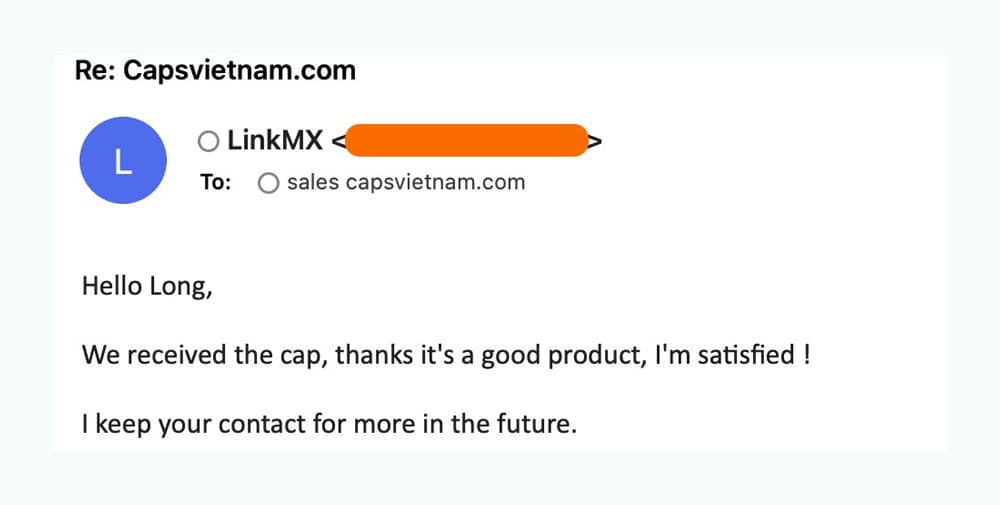Click the We received the cap sentence
The image size is (1000, 505).
[446, 355]
